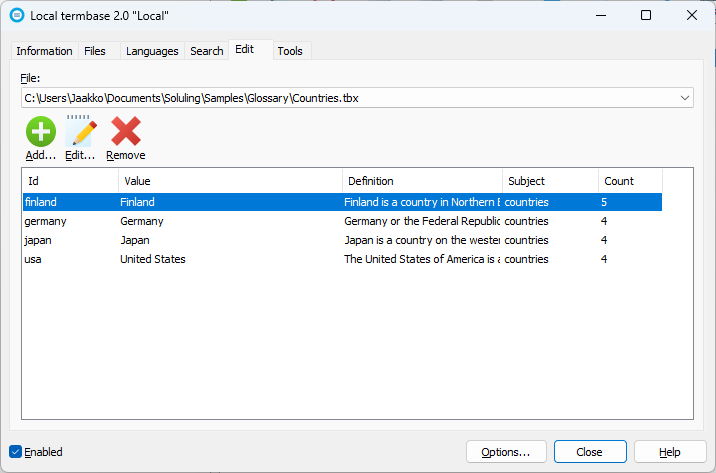The width and height of the screenshot is (716, 473).
Task: Go to the Search tab
Action: (207, 51)
